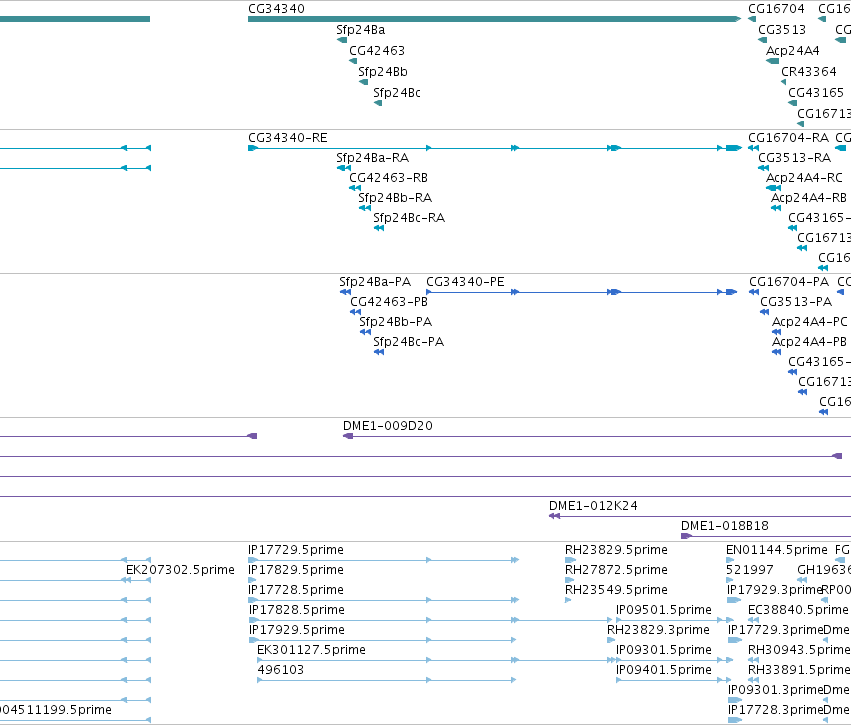Select the CG34340 gene bar
Viewport: 851px width, 725px height.
[494, 19]
